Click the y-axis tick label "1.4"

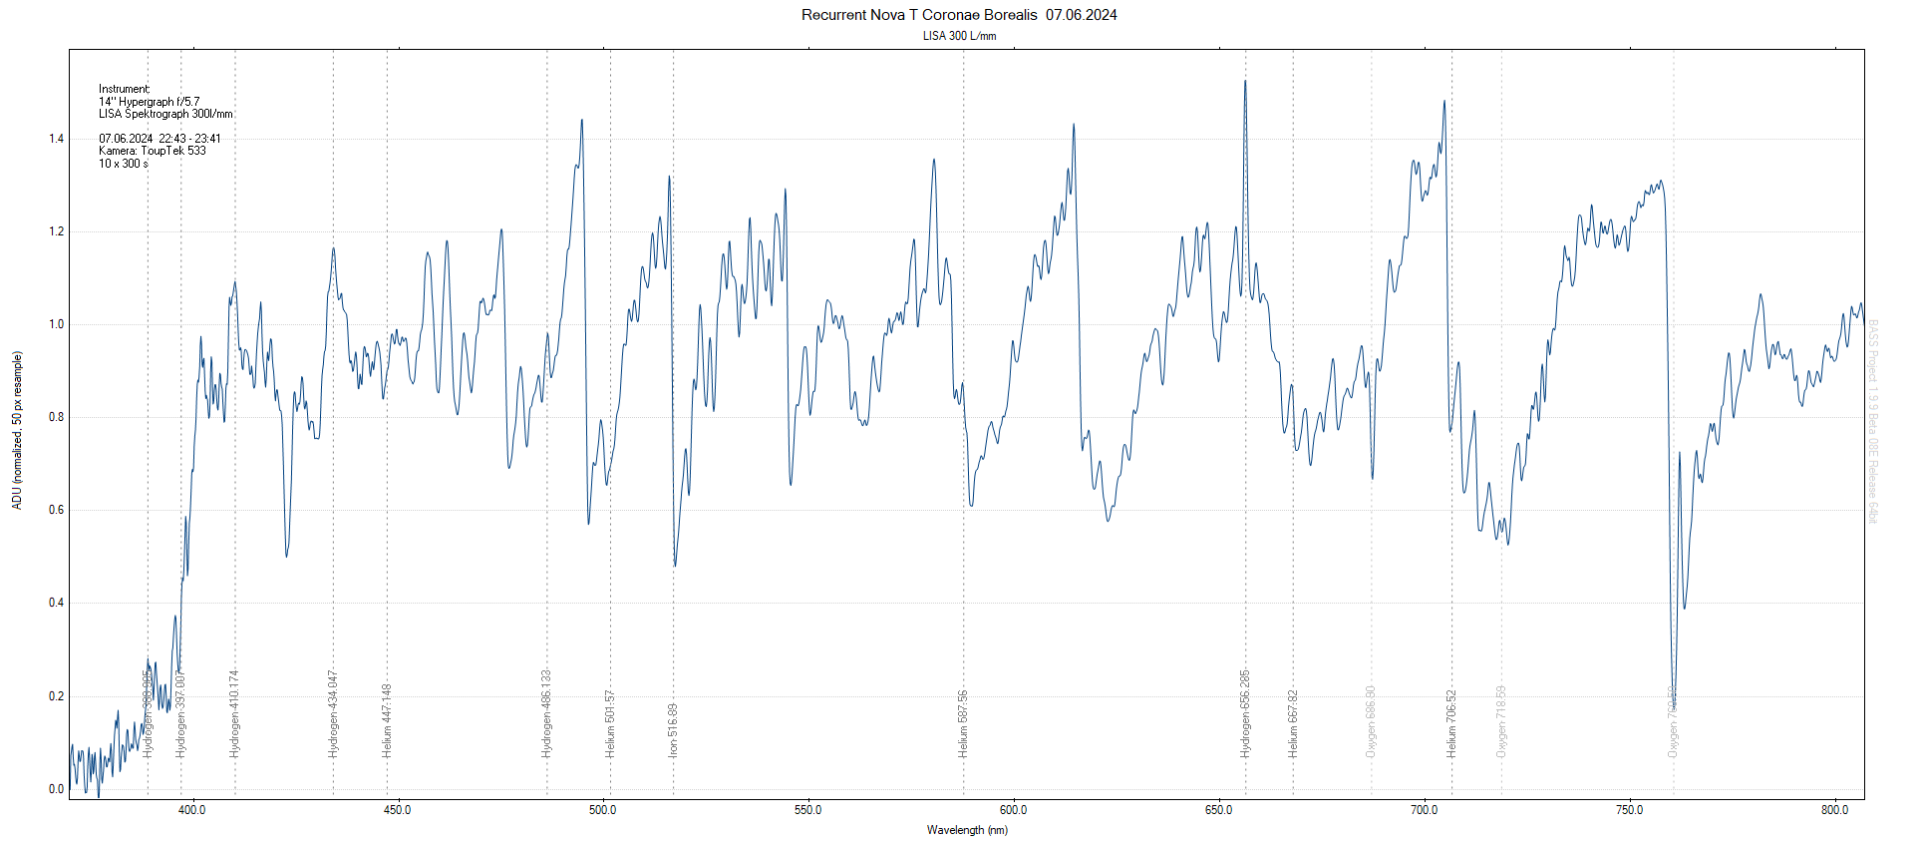[56, 138]
